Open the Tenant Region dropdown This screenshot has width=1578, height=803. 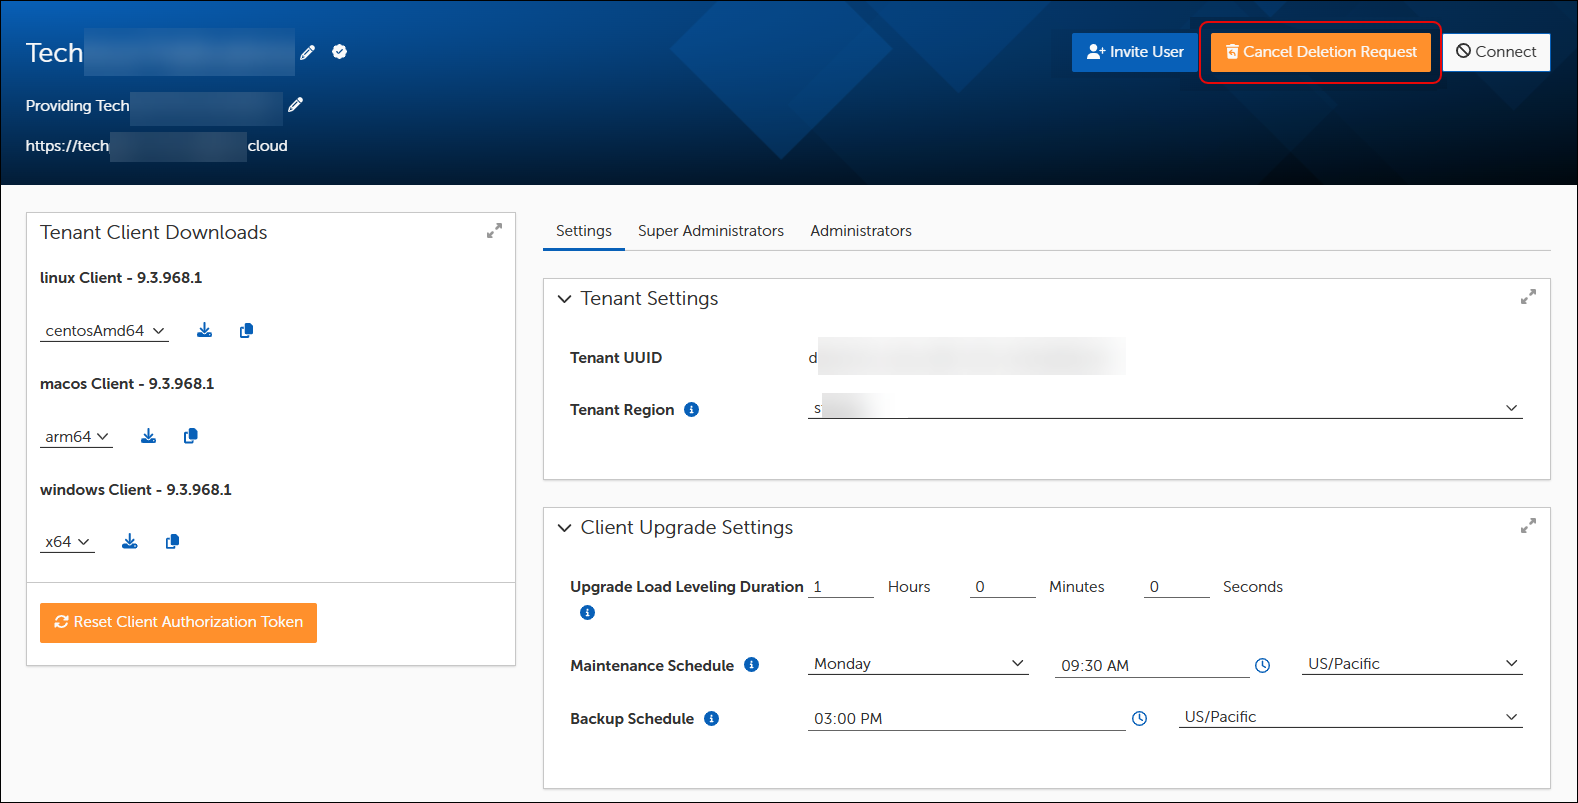pos(1165,408)
